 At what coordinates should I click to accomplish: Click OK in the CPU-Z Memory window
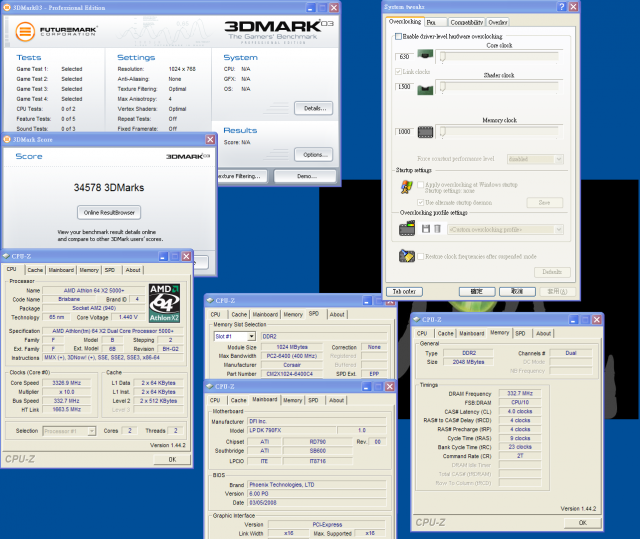tap(582, 523)
